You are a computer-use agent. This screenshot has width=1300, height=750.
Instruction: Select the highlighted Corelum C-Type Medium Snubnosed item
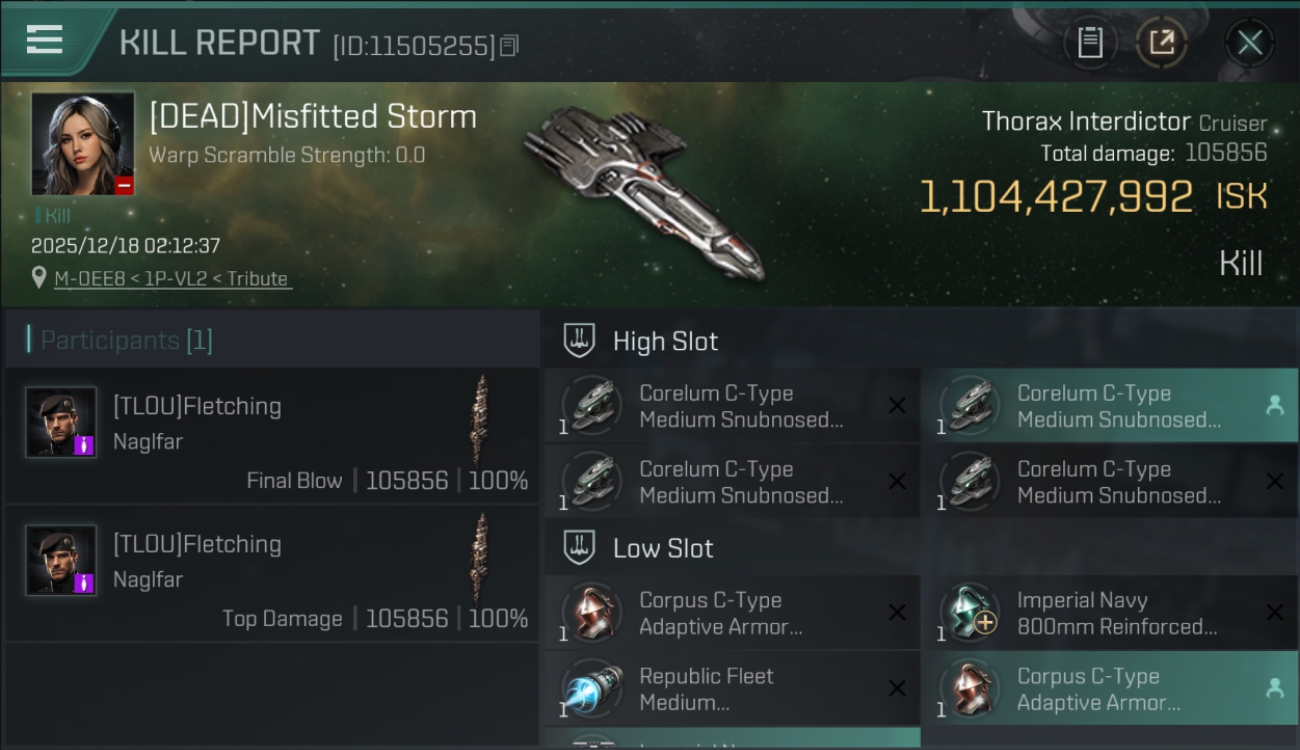click(1108, 406)
